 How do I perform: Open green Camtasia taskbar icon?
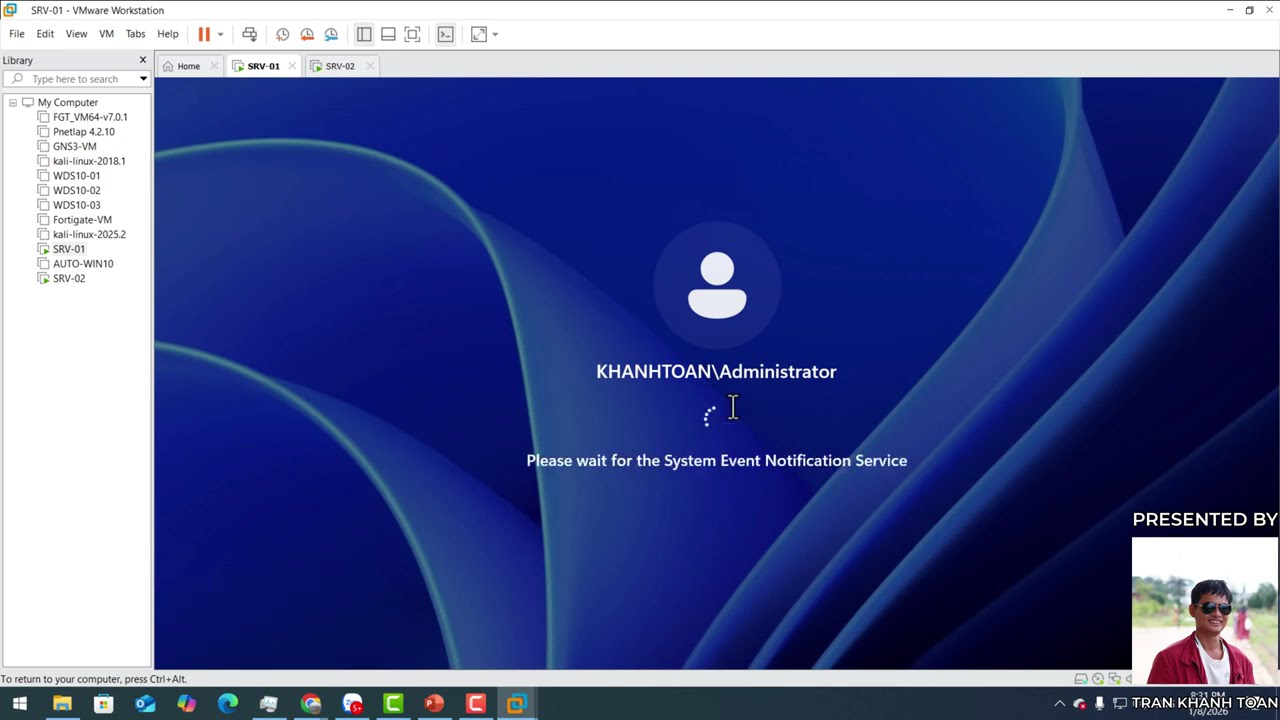[393, 704]
